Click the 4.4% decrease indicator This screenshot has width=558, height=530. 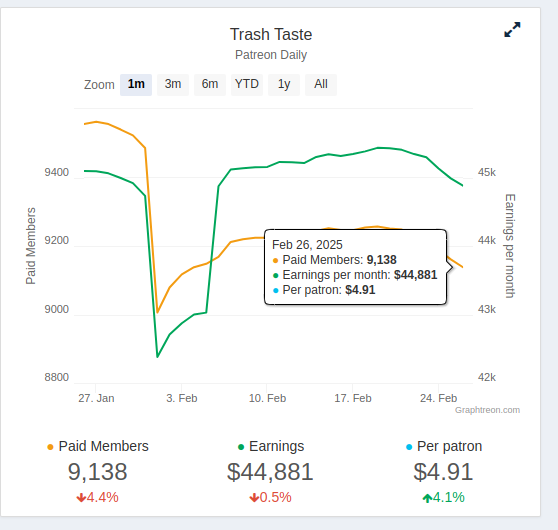point(98,497)
